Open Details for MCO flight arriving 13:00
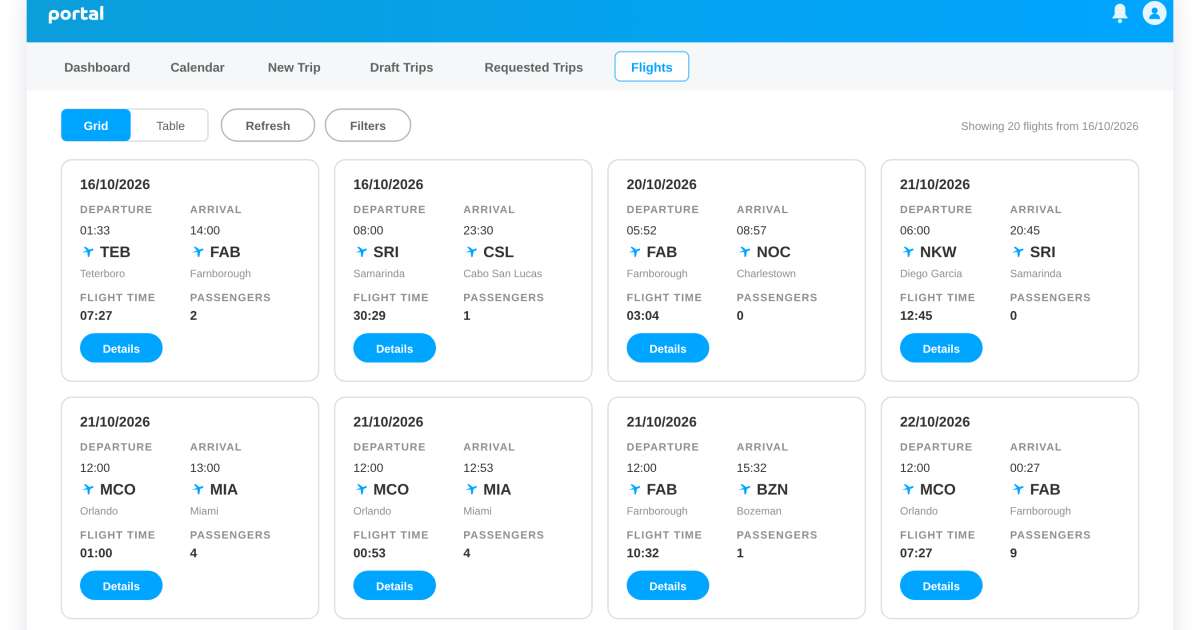Image resolution: width=1200 pixels, height=630 pixels. click(121, 585)
